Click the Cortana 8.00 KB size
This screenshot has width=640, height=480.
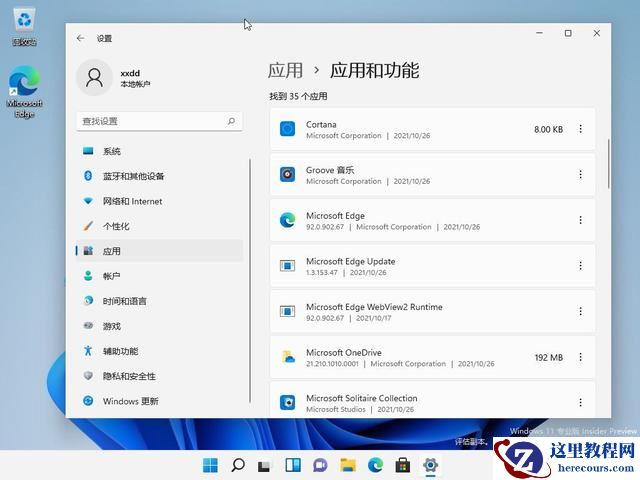(x=548, y=129)
